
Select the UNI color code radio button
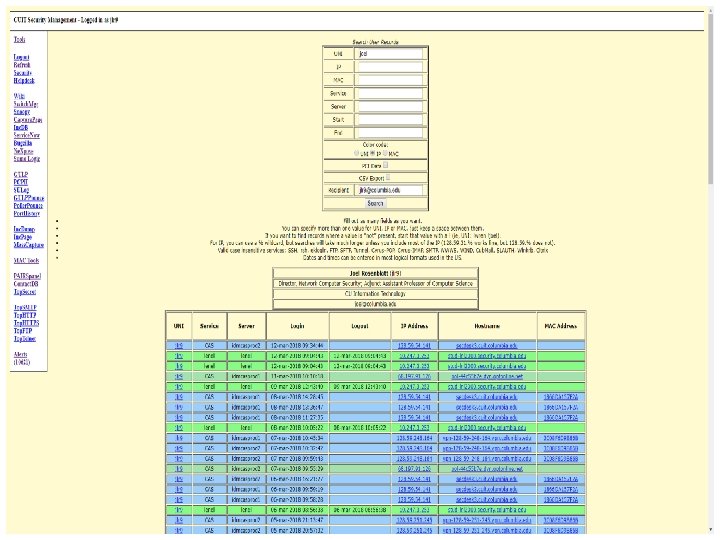click(x=356, y=153)
